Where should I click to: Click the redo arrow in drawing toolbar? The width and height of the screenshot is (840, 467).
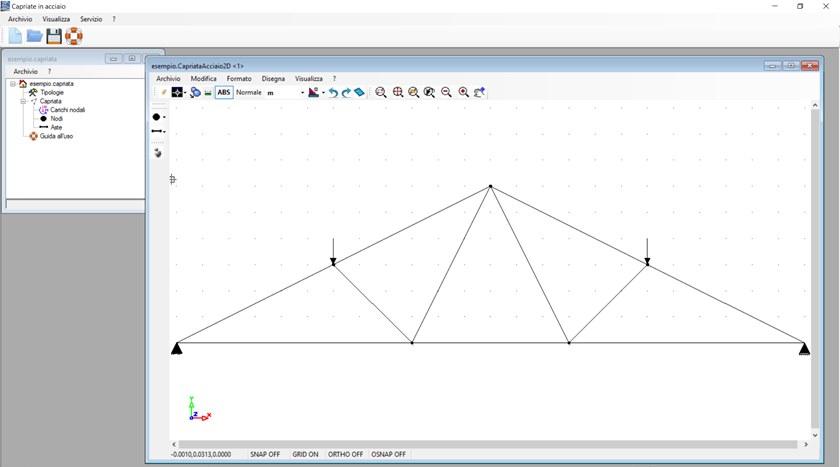346,92
